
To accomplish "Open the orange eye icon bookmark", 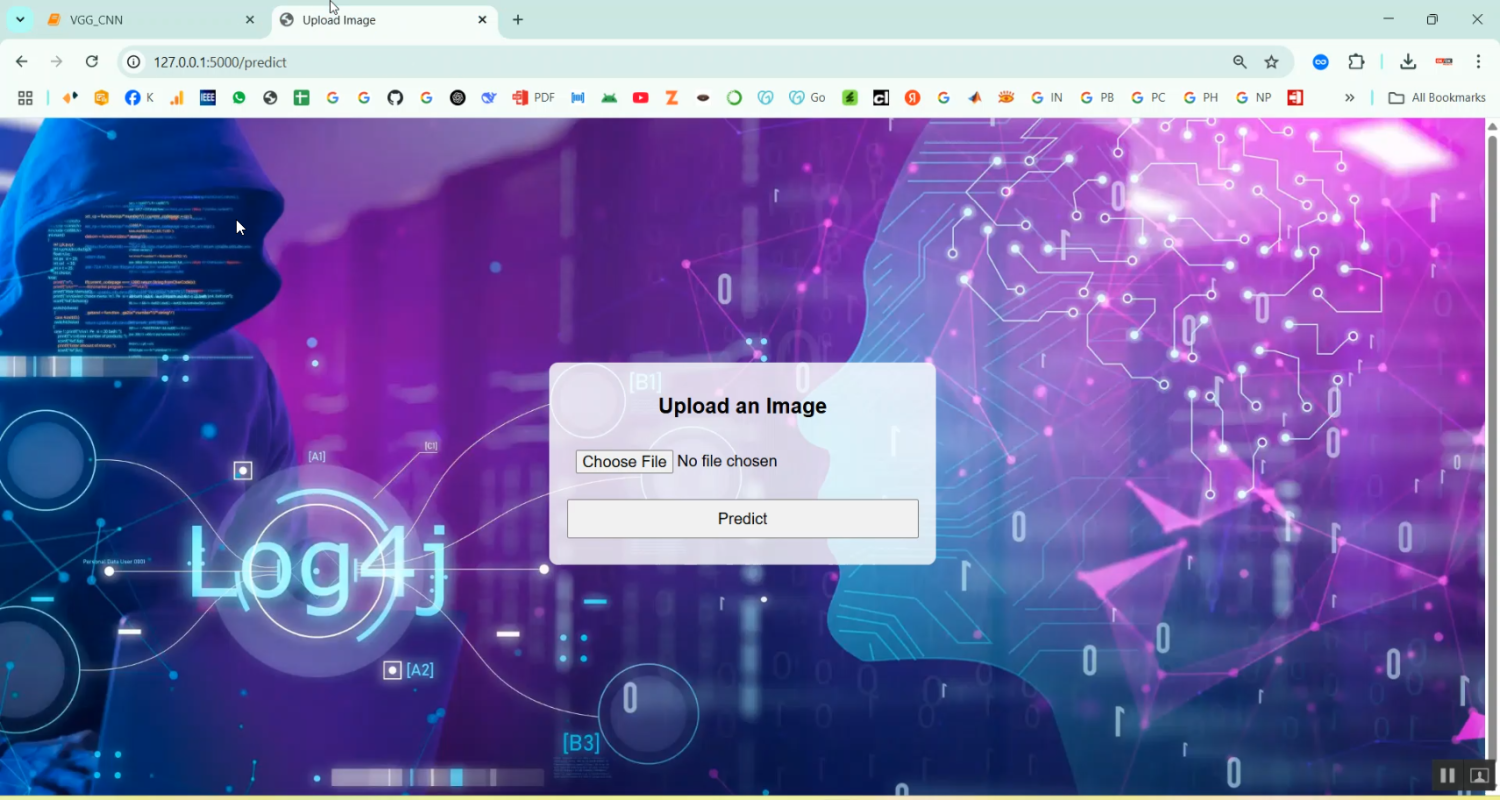I will coord(1006,98).
